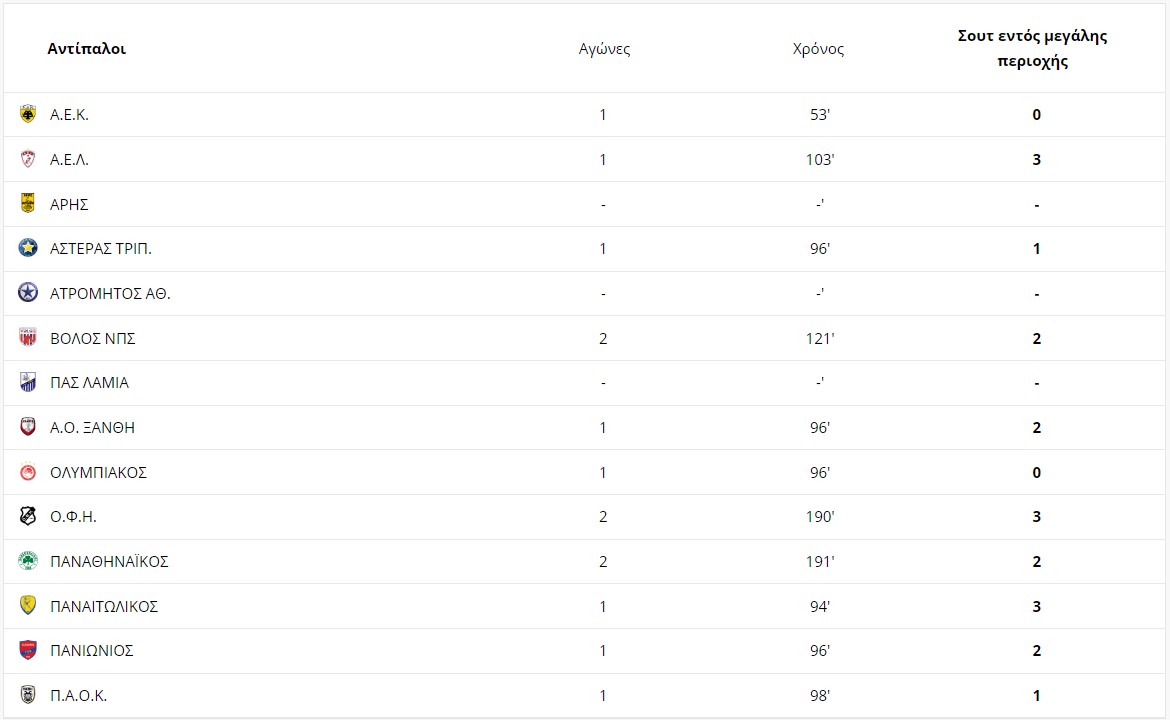Click the ΑΤΡΟΜΗΤΟΣ ΑΘ. round badge icon
The image size is (1170, 720).
click(28, 292)
